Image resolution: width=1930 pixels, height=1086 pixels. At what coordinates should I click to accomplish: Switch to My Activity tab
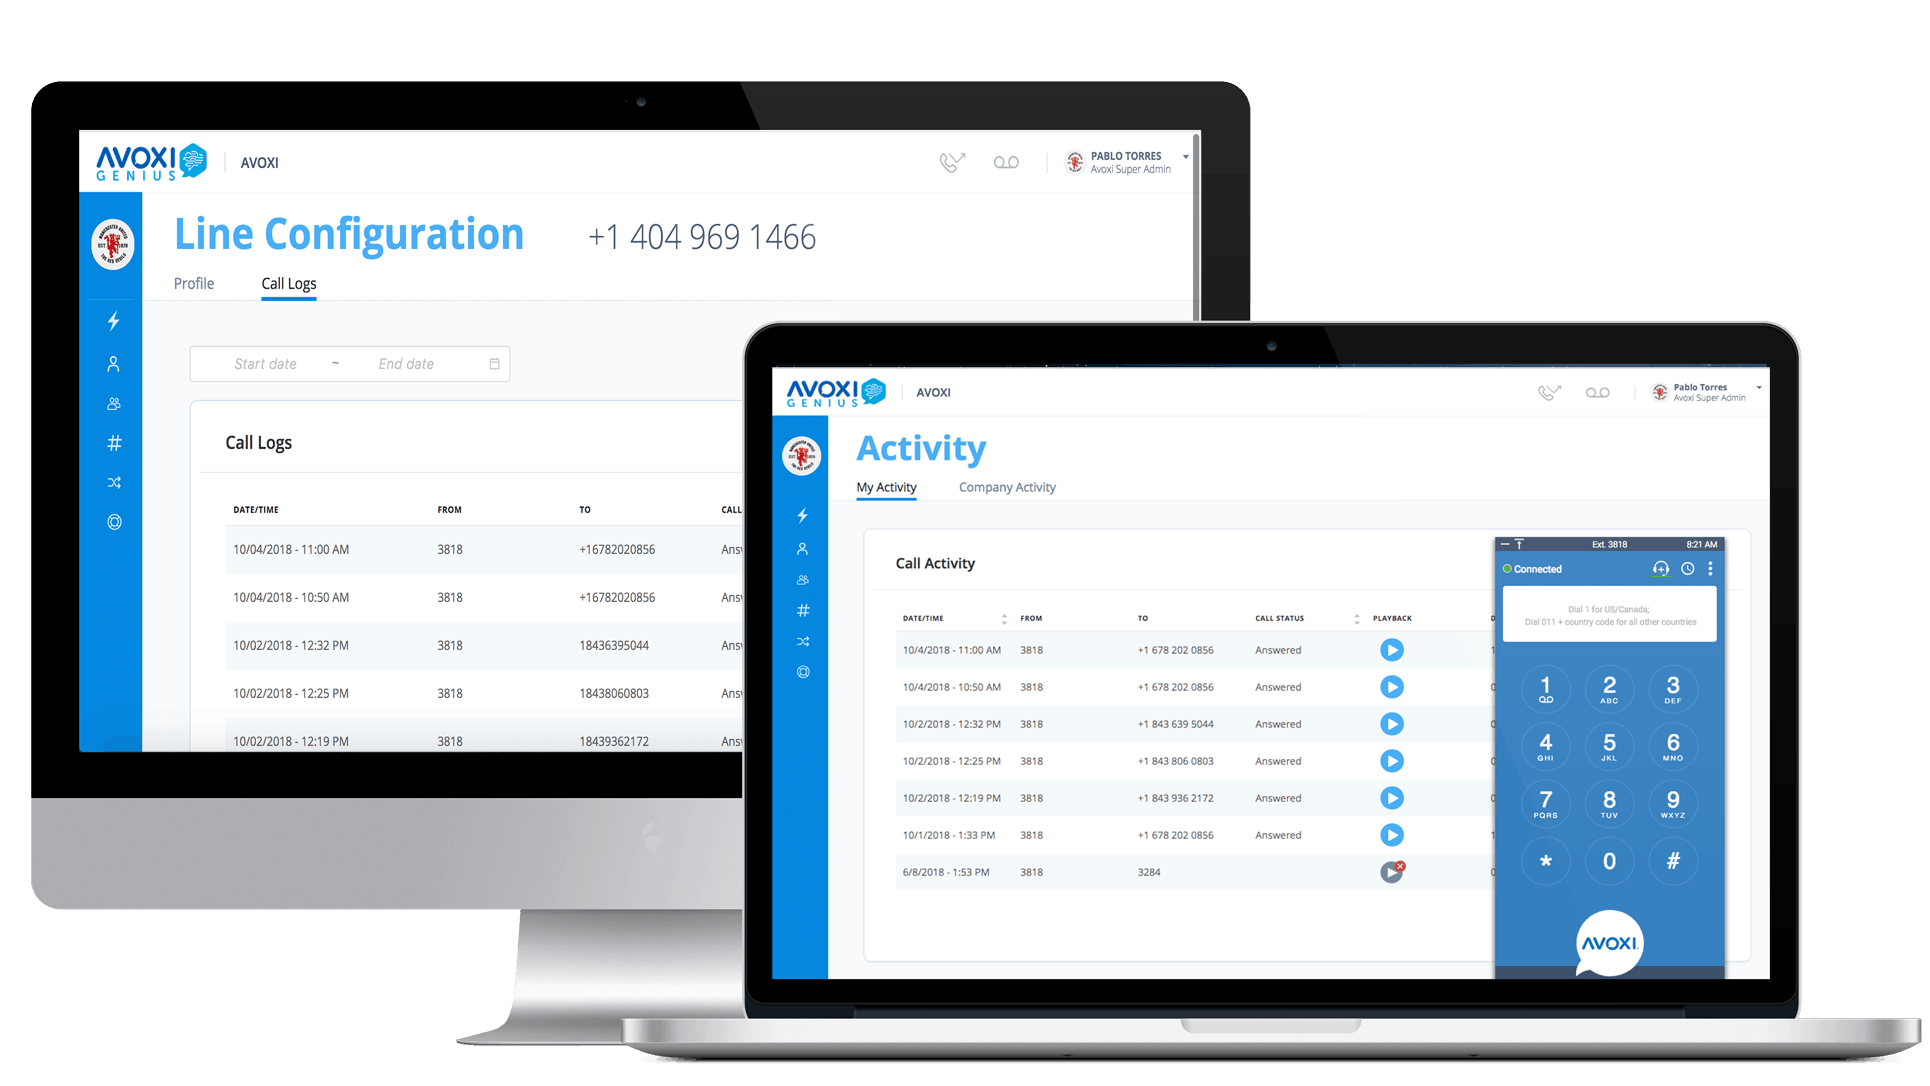tap(885, 488)
